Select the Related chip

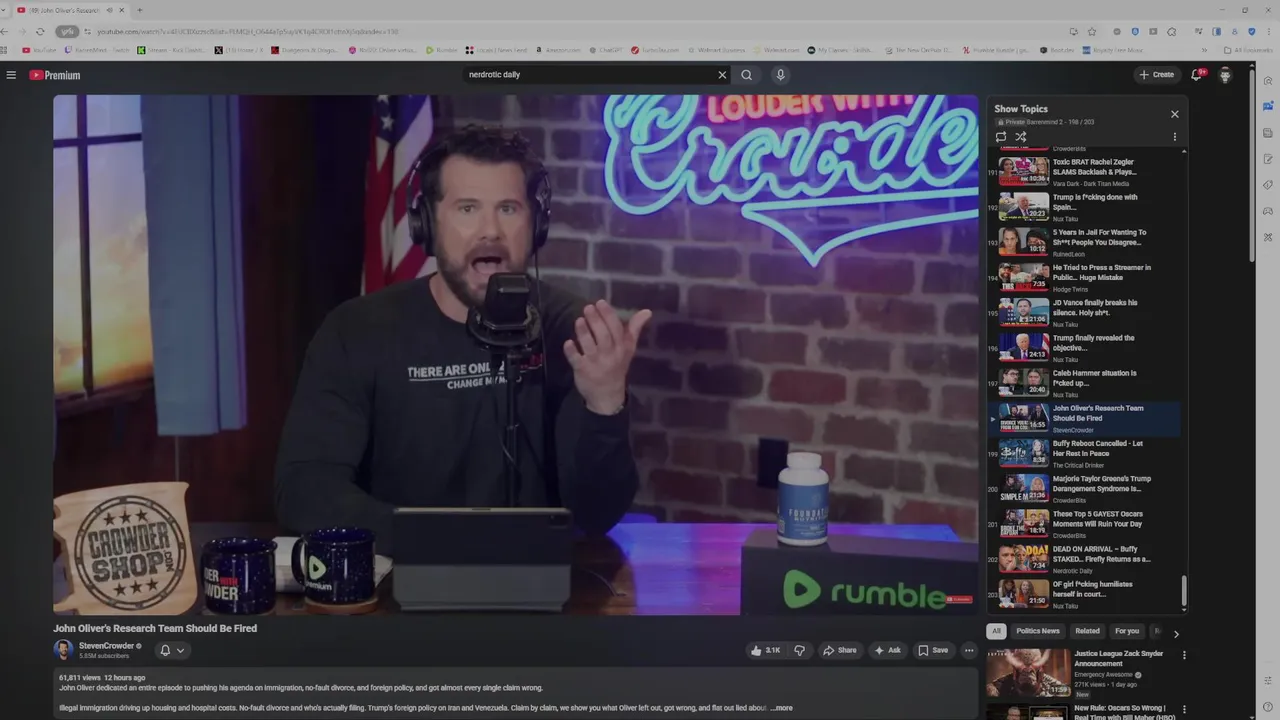tap(1087, 631)
